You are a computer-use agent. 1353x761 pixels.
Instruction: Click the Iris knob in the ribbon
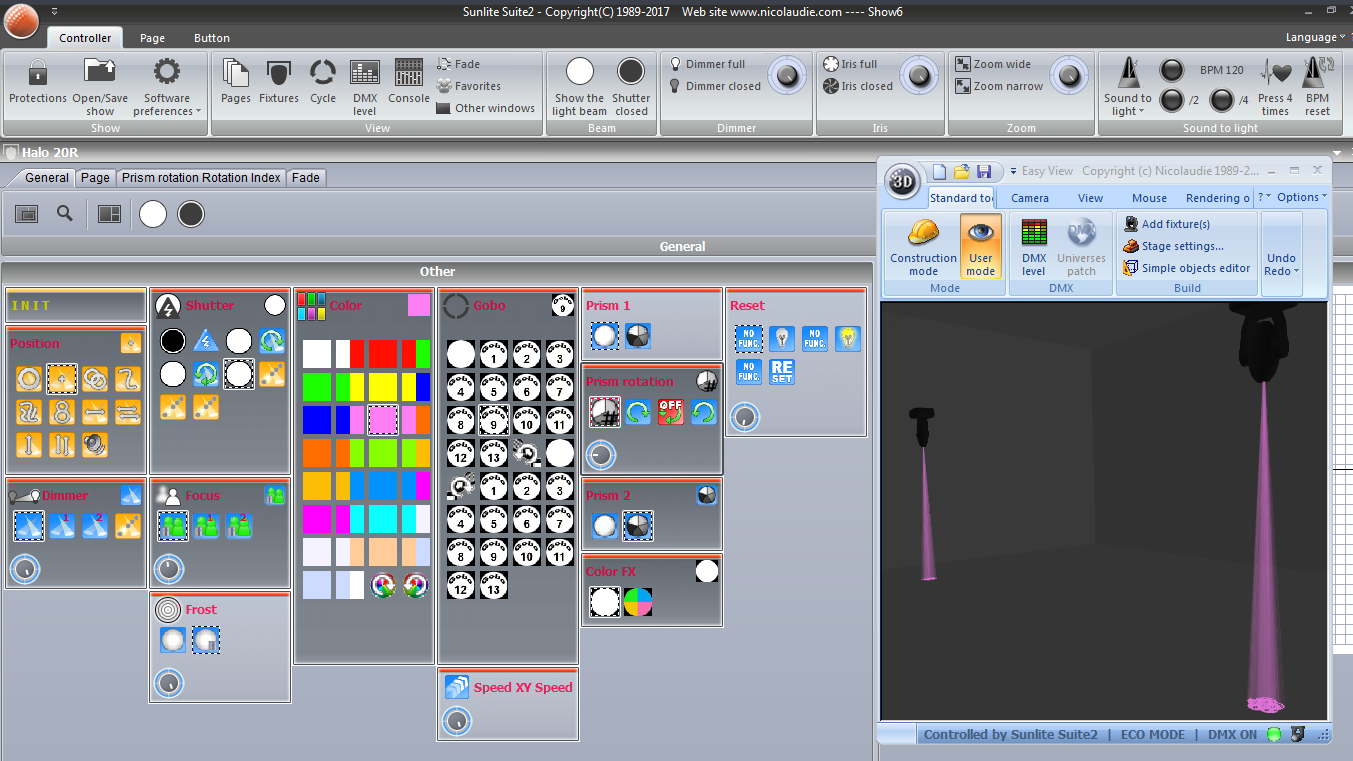pyautogui.click(x=919, y=75)
